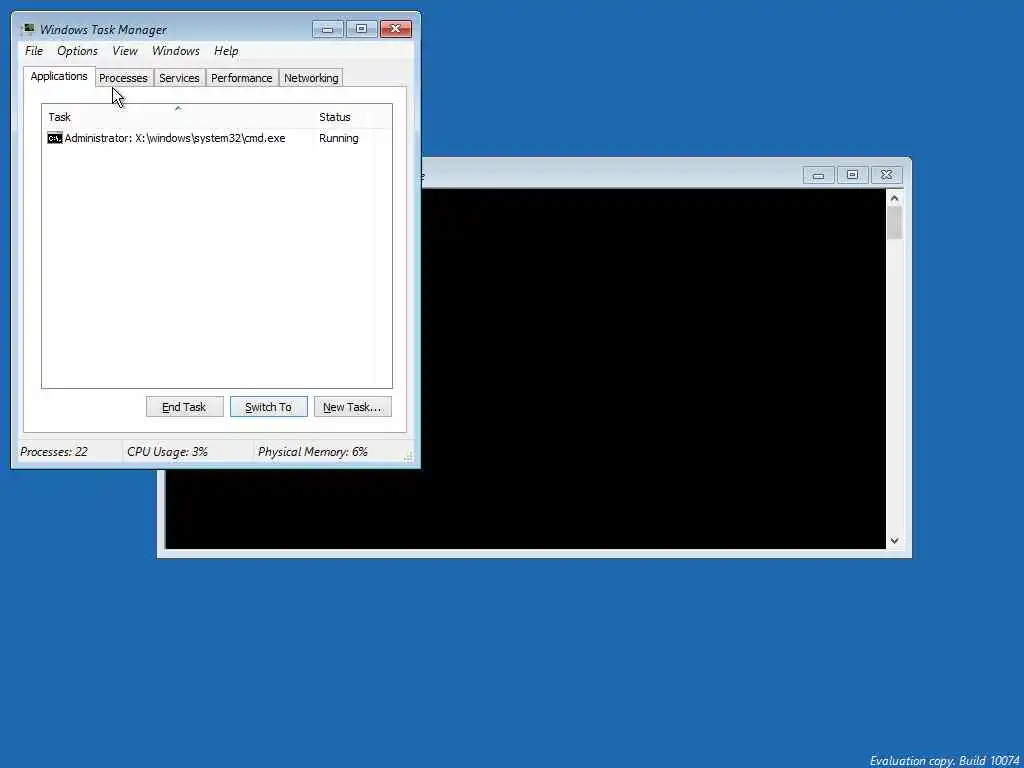Open the File menu
The image size is (1024, 768).
(x=34, y=51)
